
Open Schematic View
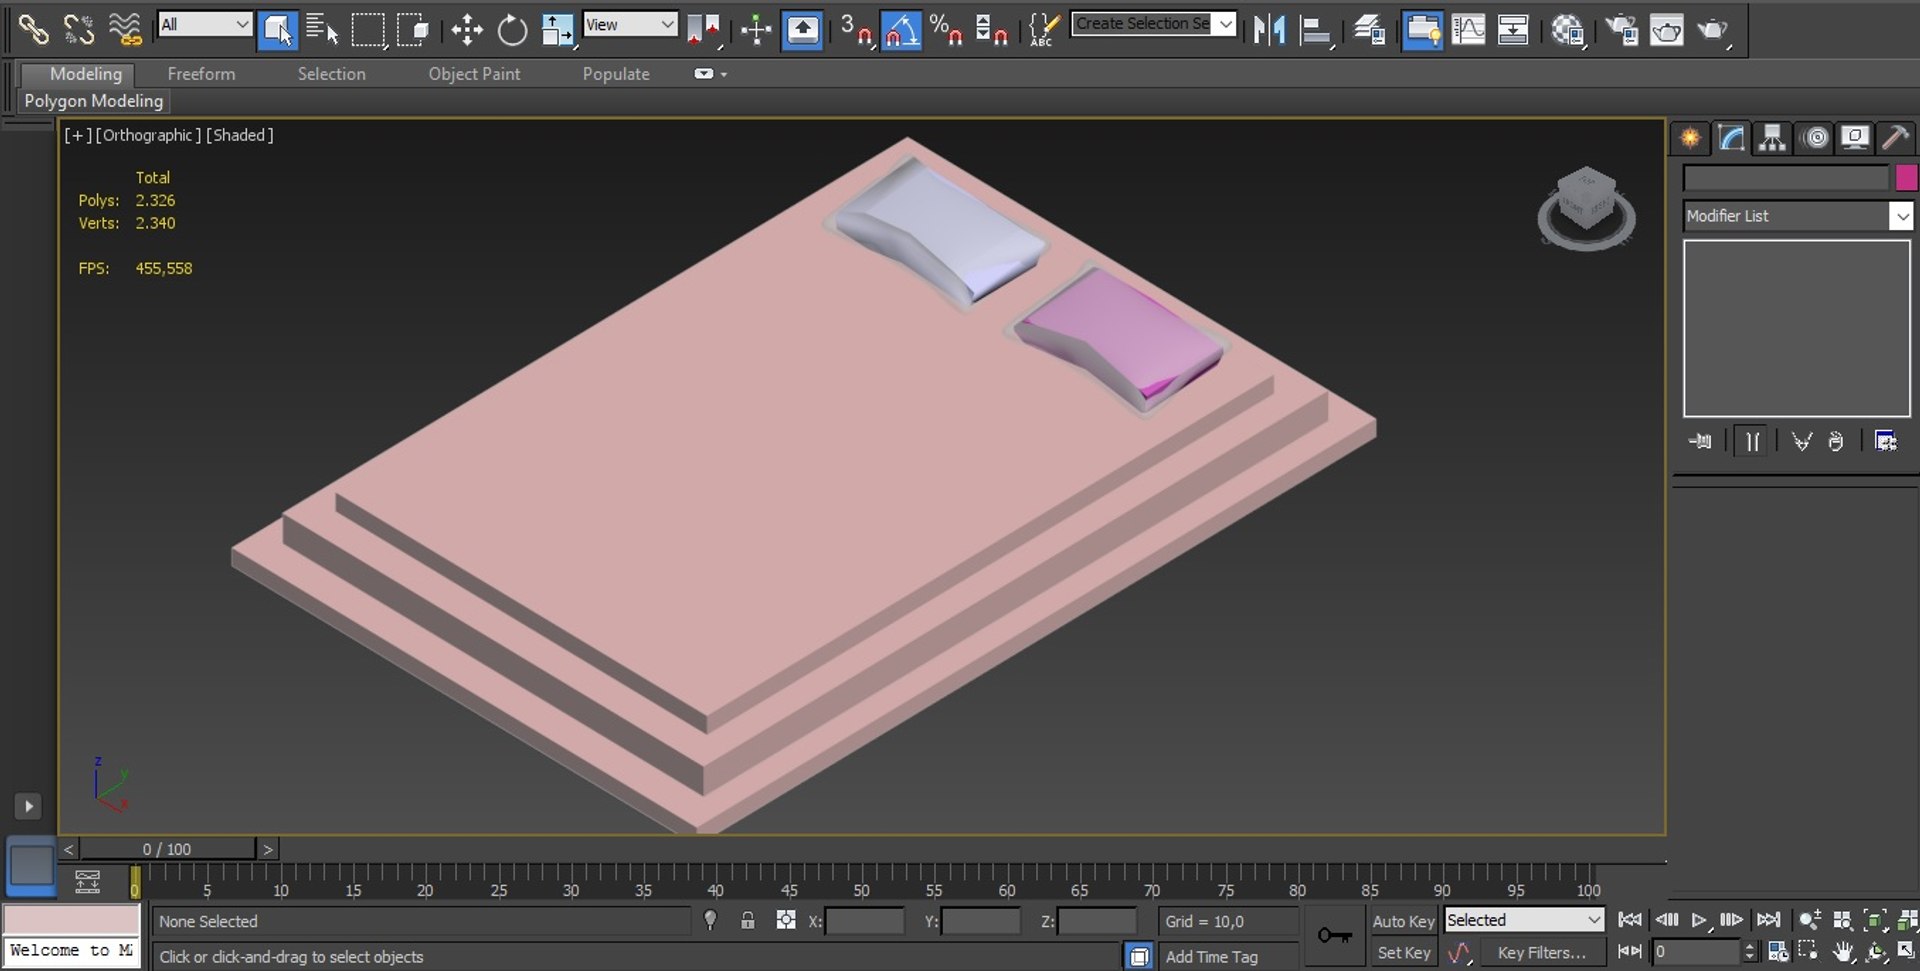coord(1513,29)
